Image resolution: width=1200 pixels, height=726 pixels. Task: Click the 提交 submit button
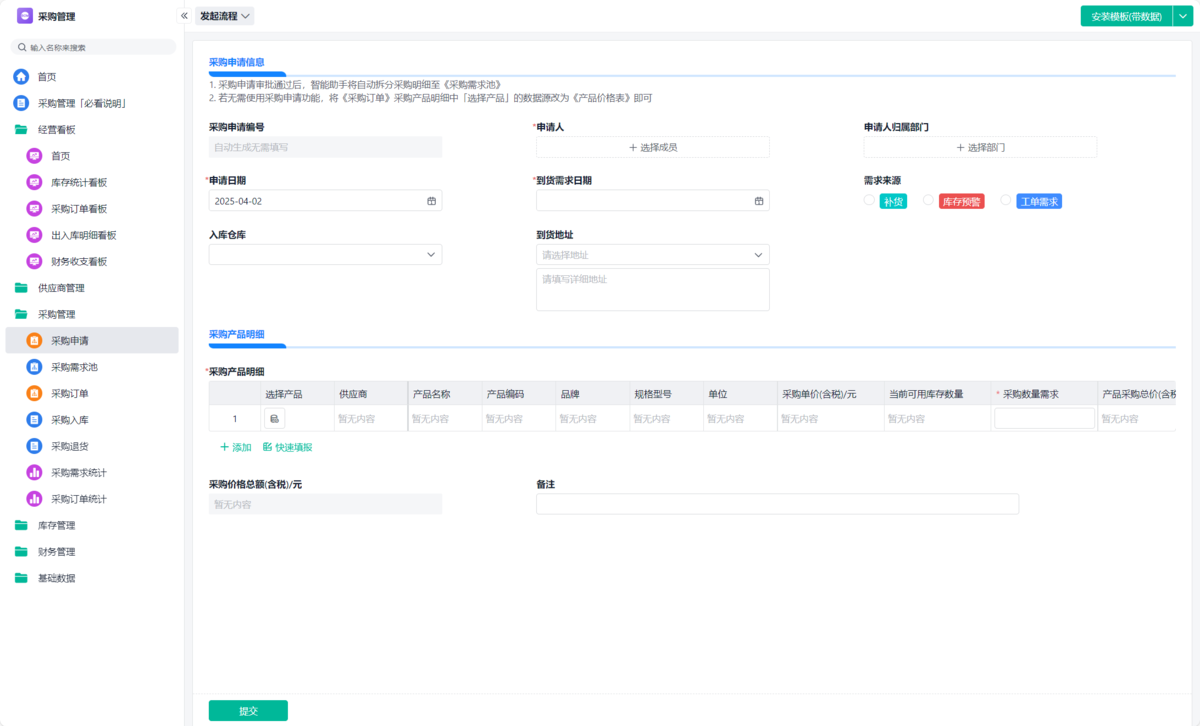pyautogui.click(x=248, y=710)
